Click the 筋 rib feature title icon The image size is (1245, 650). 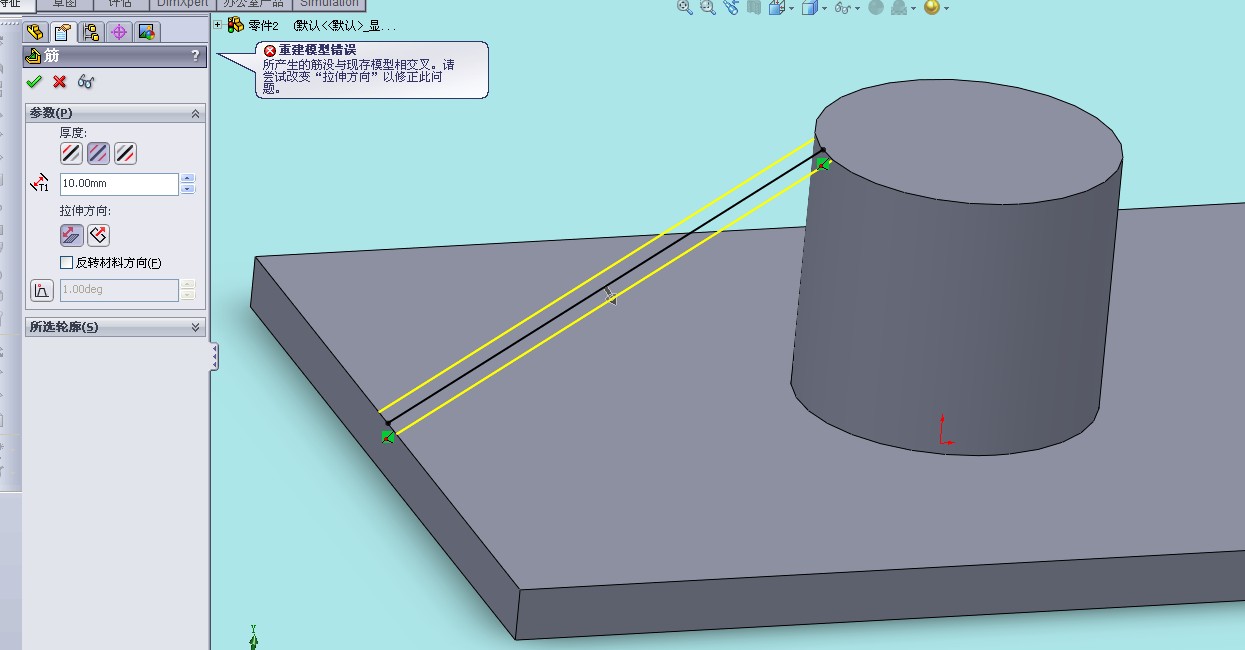[33, 57]
